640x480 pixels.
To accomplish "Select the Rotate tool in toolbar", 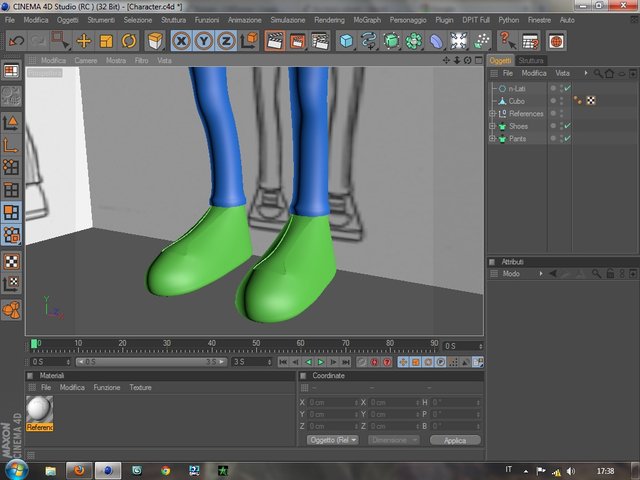I will (x=129, y=41).
